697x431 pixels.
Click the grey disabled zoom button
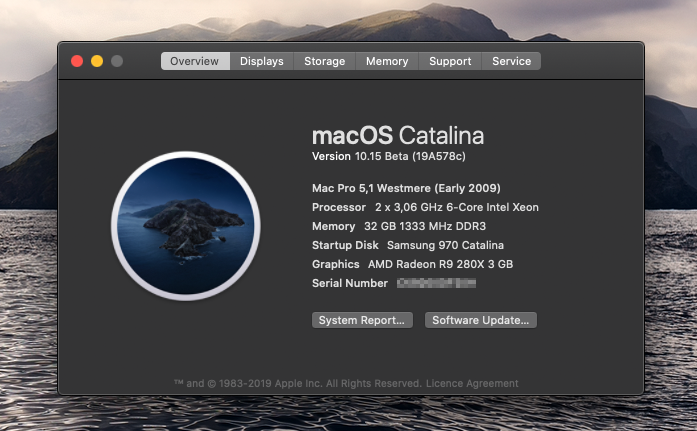point(117,61)
